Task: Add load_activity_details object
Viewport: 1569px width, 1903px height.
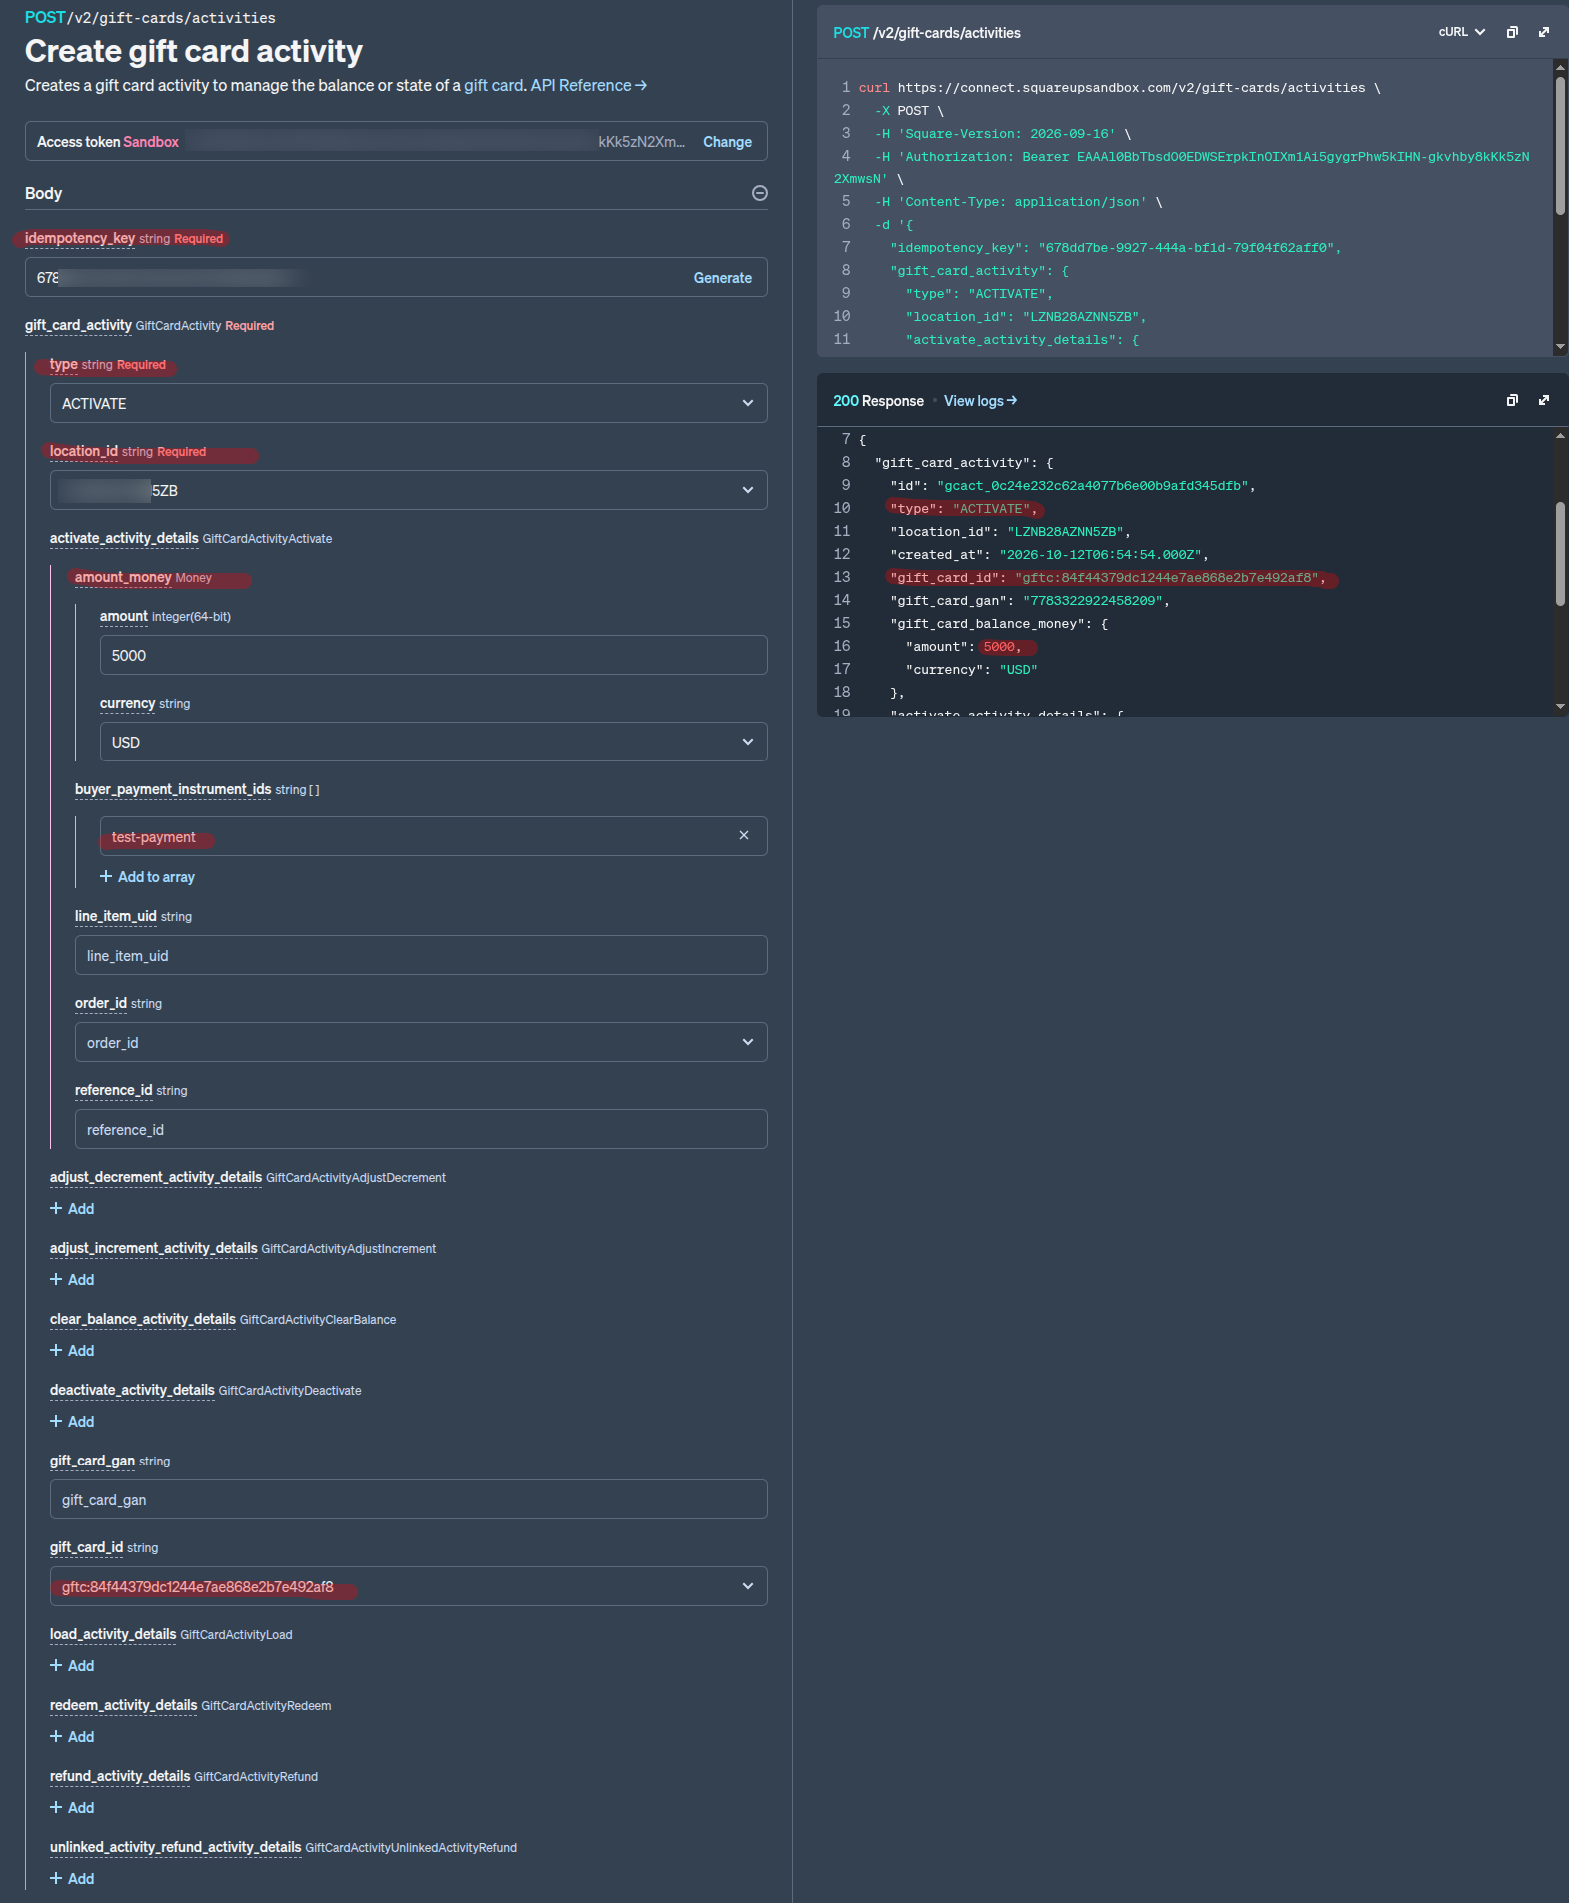Action: [x=72, y=1666]
